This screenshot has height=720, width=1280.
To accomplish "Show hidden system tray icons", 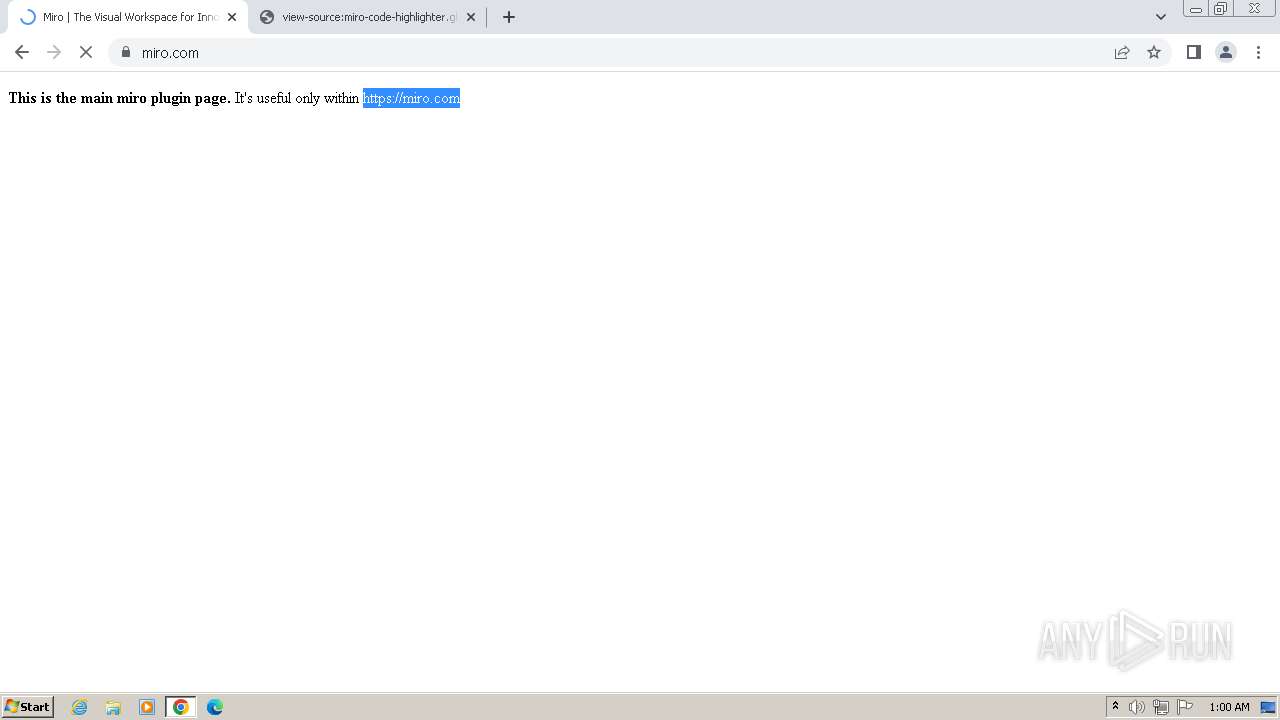I will click(x=1115, y=707).
